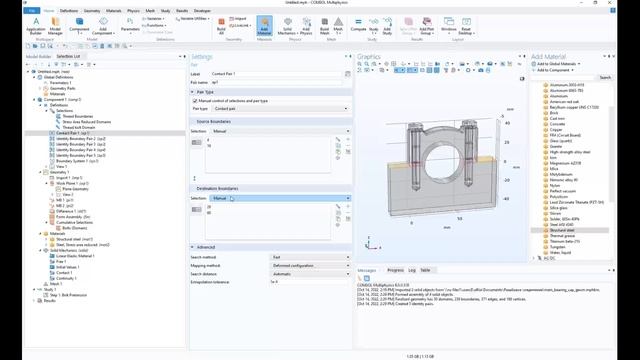Open source boundaries Selection dropdown
Viewport: 640px width, 360px height.
point(280,131)
